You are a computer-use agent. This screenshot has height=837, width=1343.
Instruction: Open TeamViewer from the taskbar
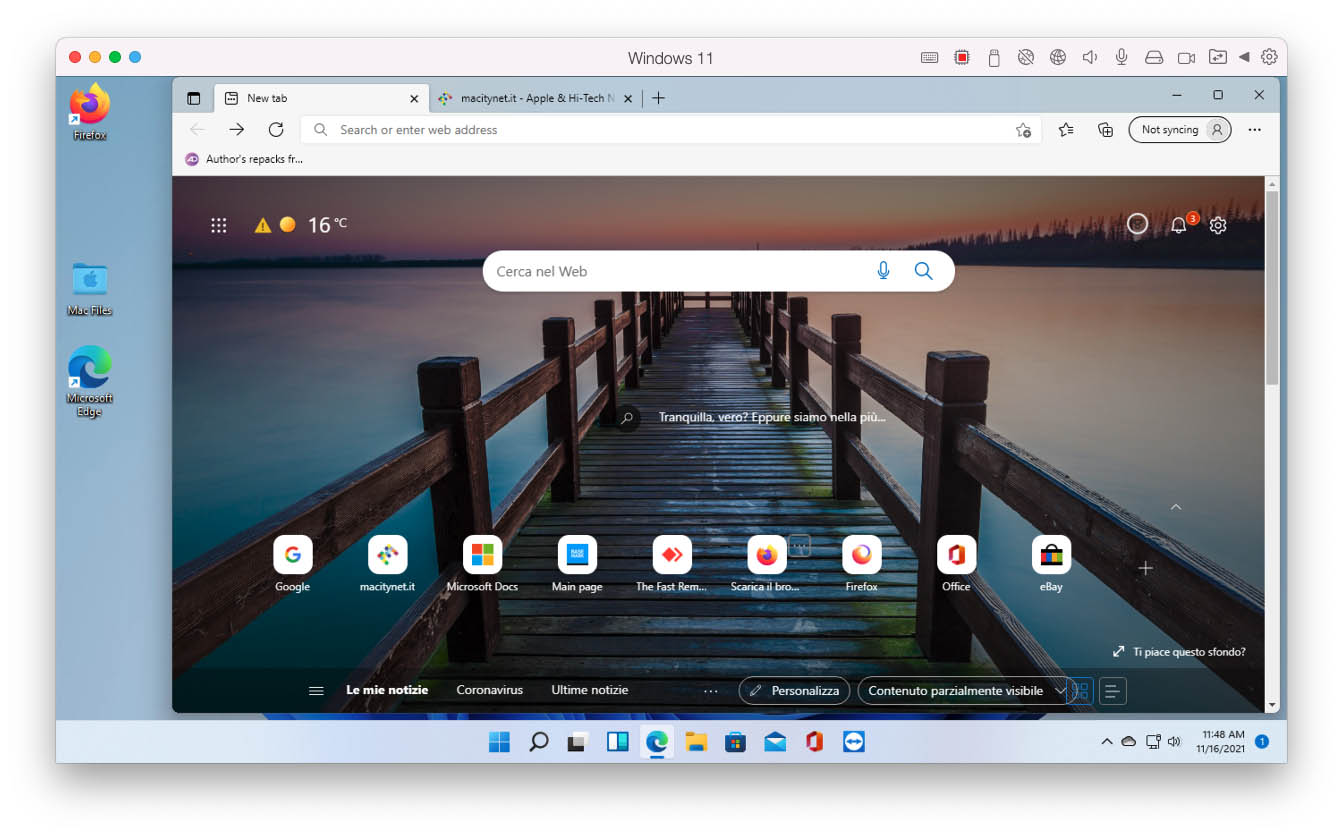[853, 742]
